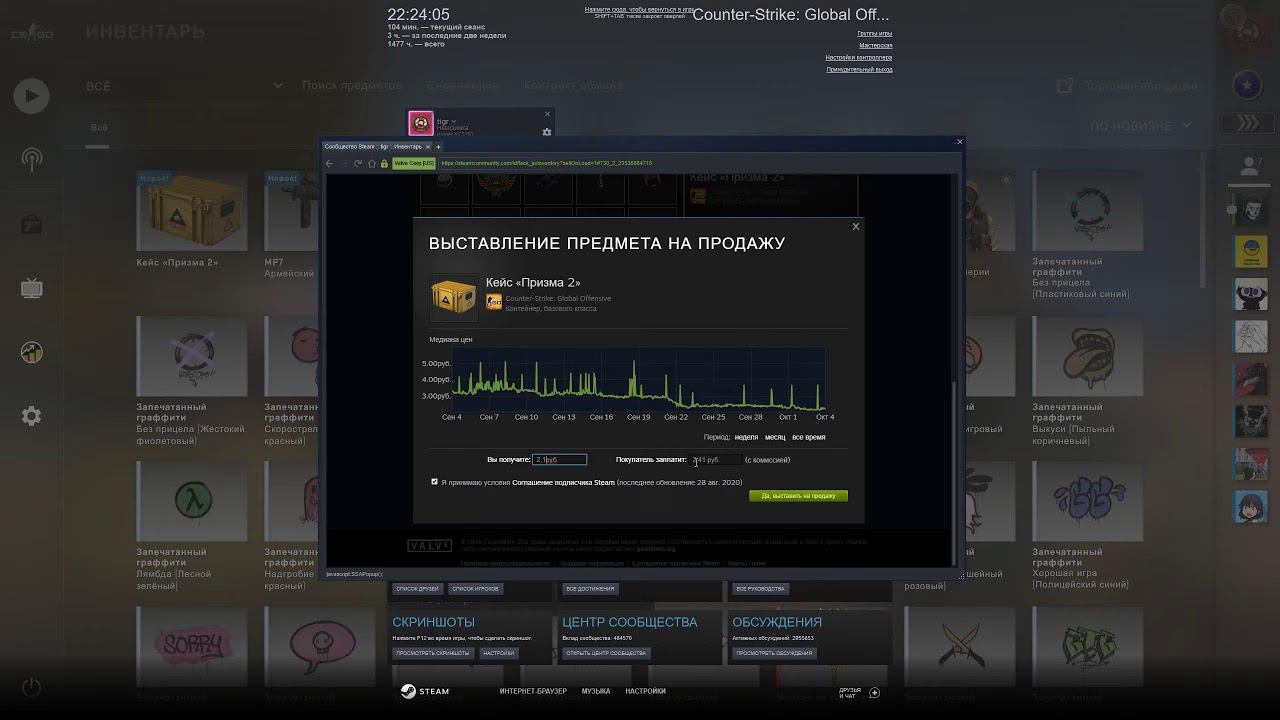Click home icon in Steam overlay browser
The image size is (1280, 720).
[372, 163]
